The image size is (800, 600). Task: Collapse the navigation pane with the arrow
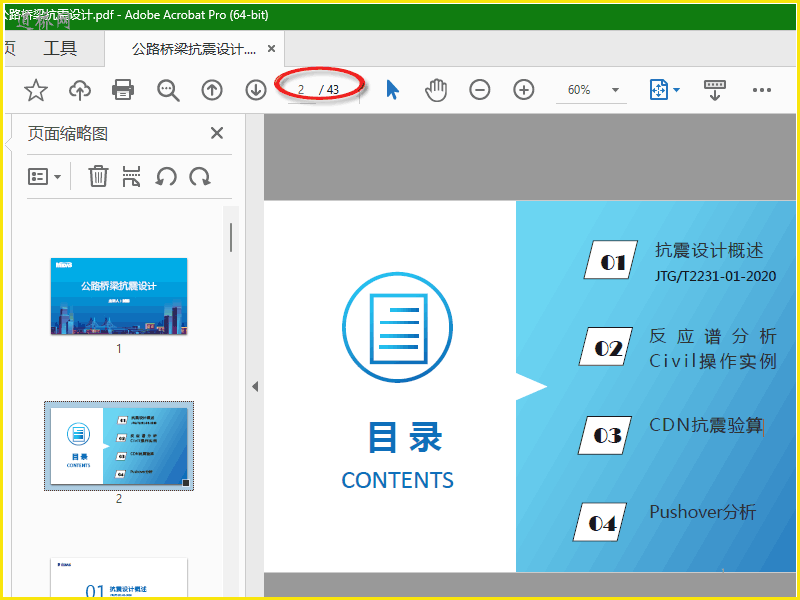coord(255,387)
